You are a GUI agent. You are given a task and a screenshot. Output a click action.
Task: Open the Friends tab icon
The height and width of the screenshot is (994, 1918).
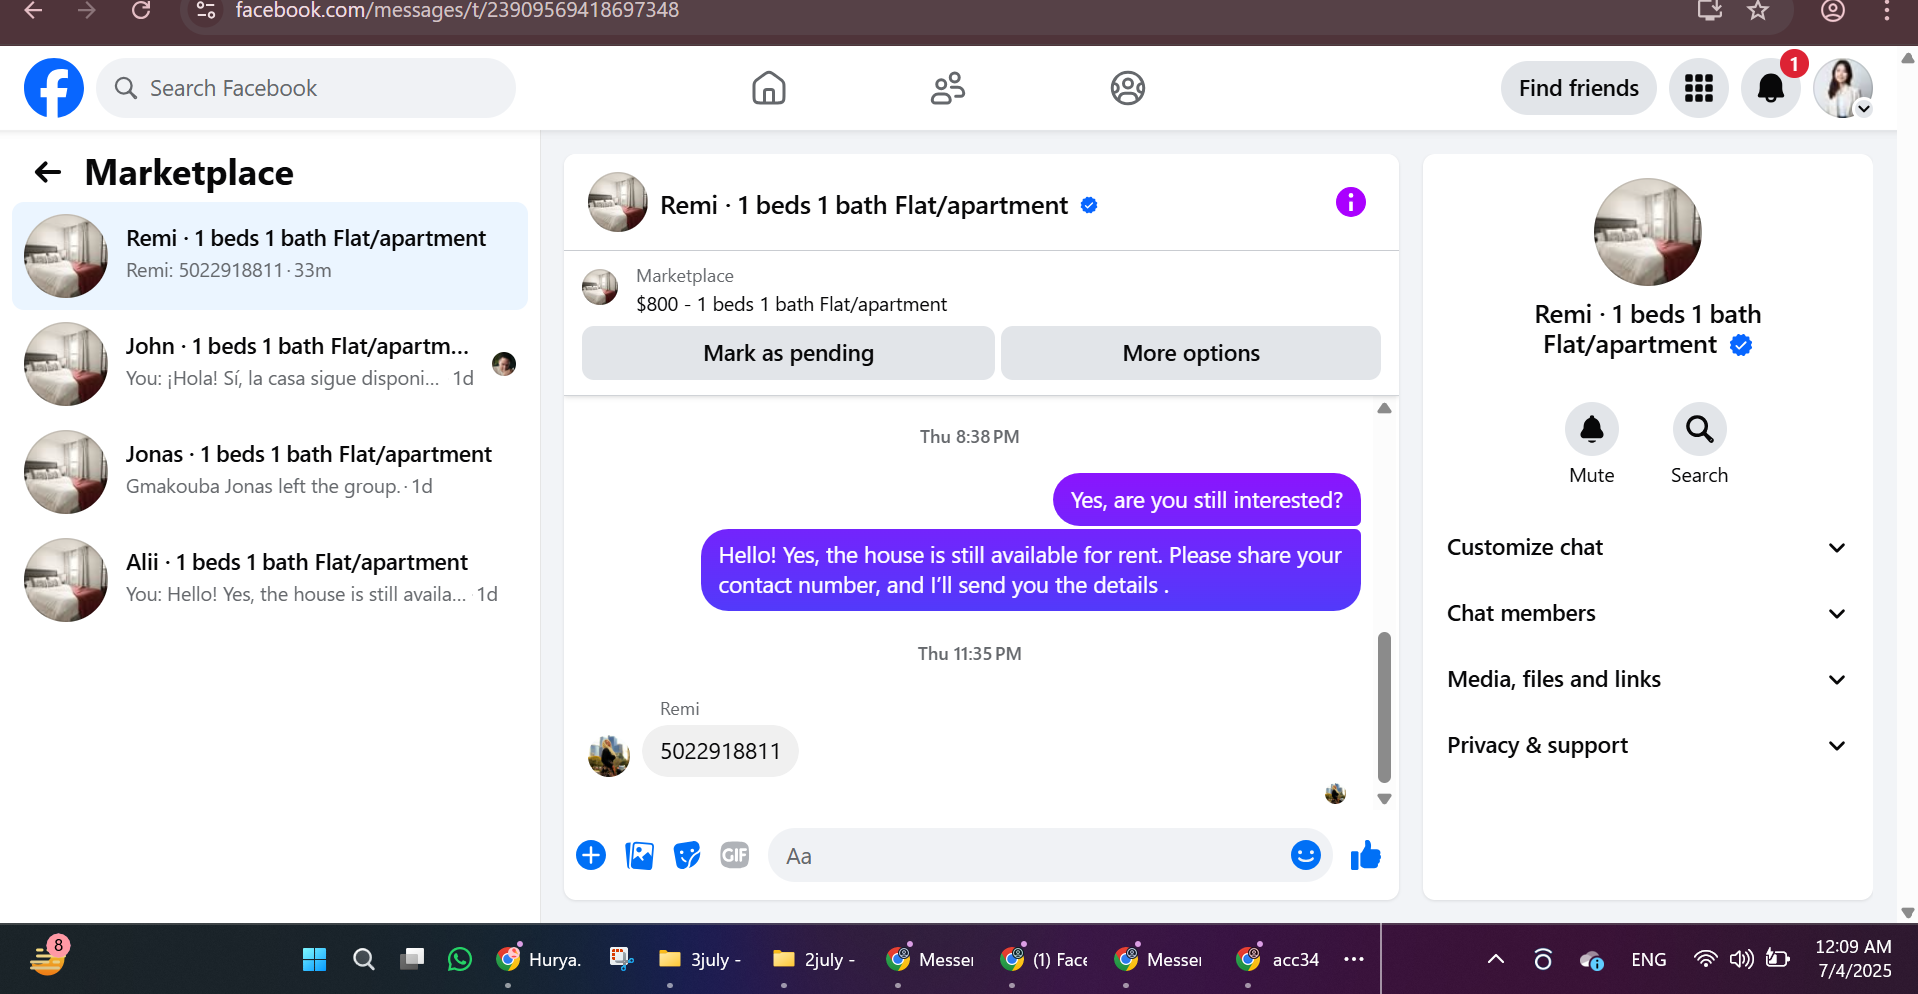click(947, 88)
